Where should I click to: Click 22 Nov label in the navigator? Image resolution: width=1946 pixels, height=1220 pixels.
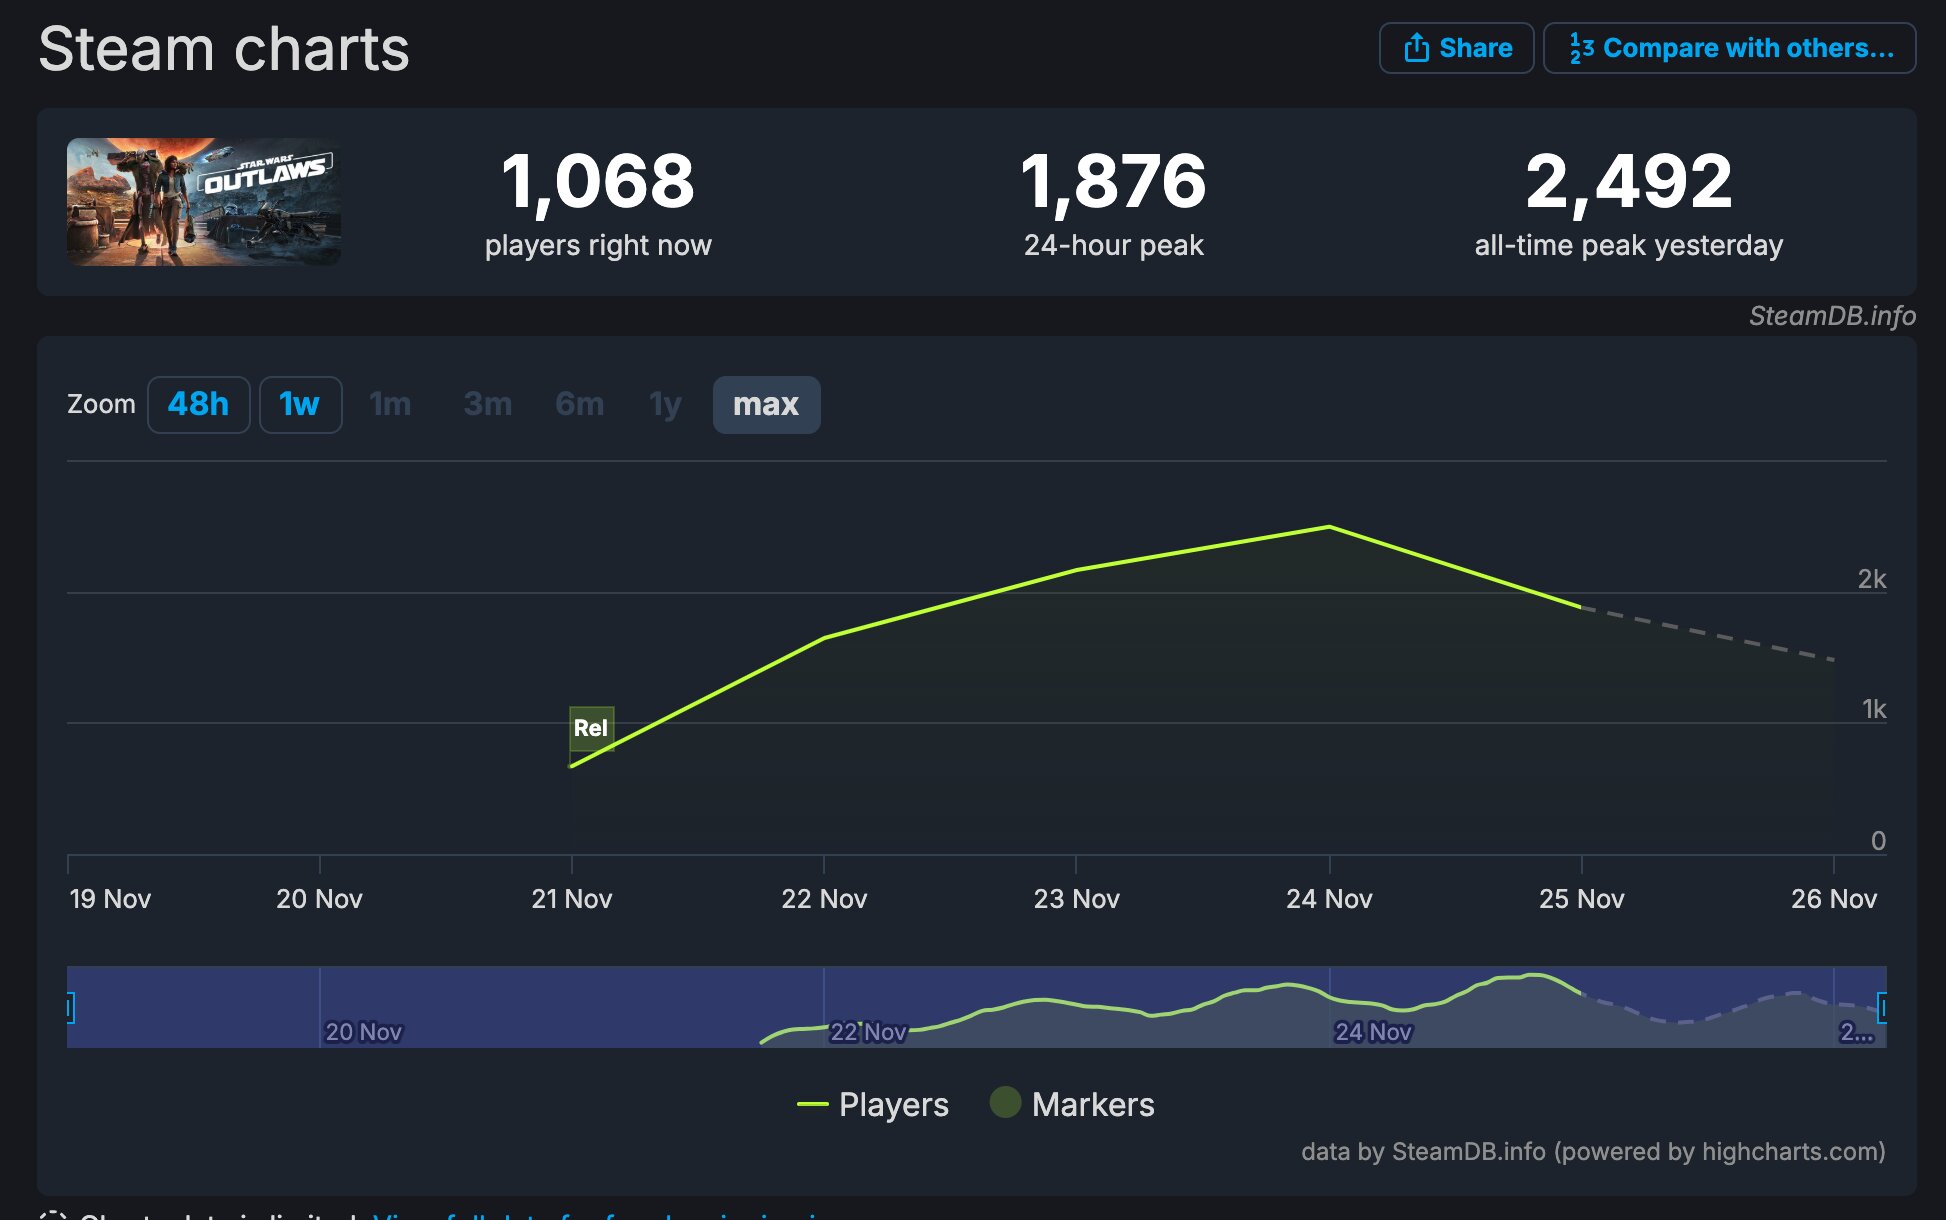point(868,1031)
